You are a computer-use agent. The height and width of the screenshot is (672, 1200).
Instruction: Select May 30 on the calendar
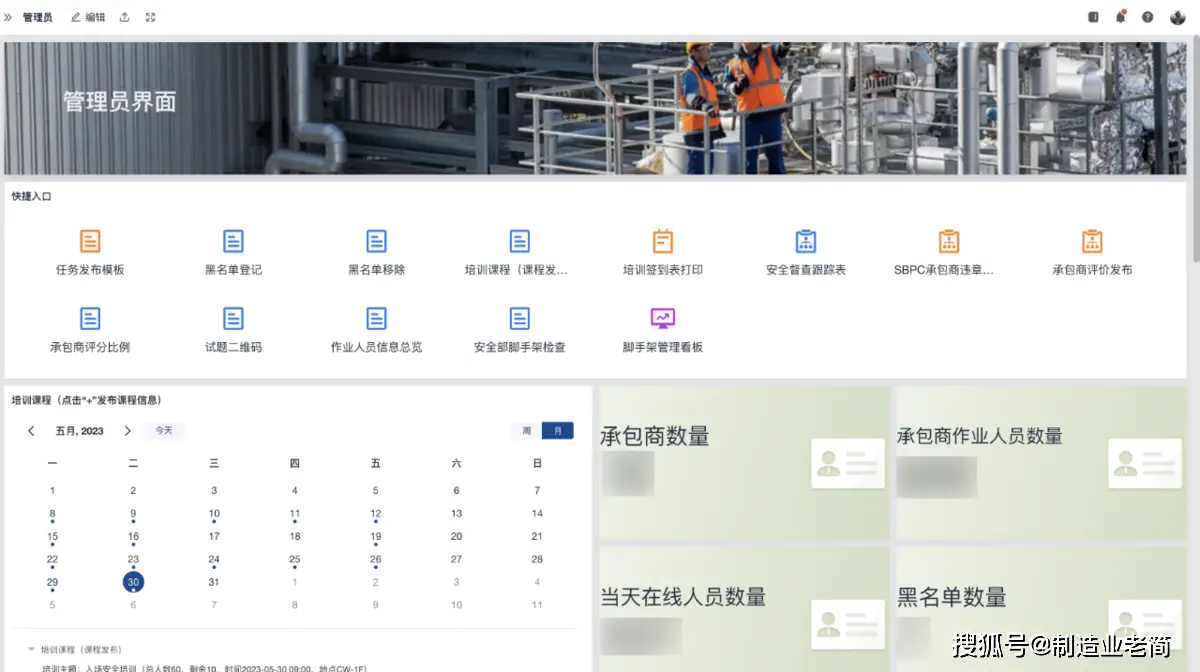pos(133,582)
